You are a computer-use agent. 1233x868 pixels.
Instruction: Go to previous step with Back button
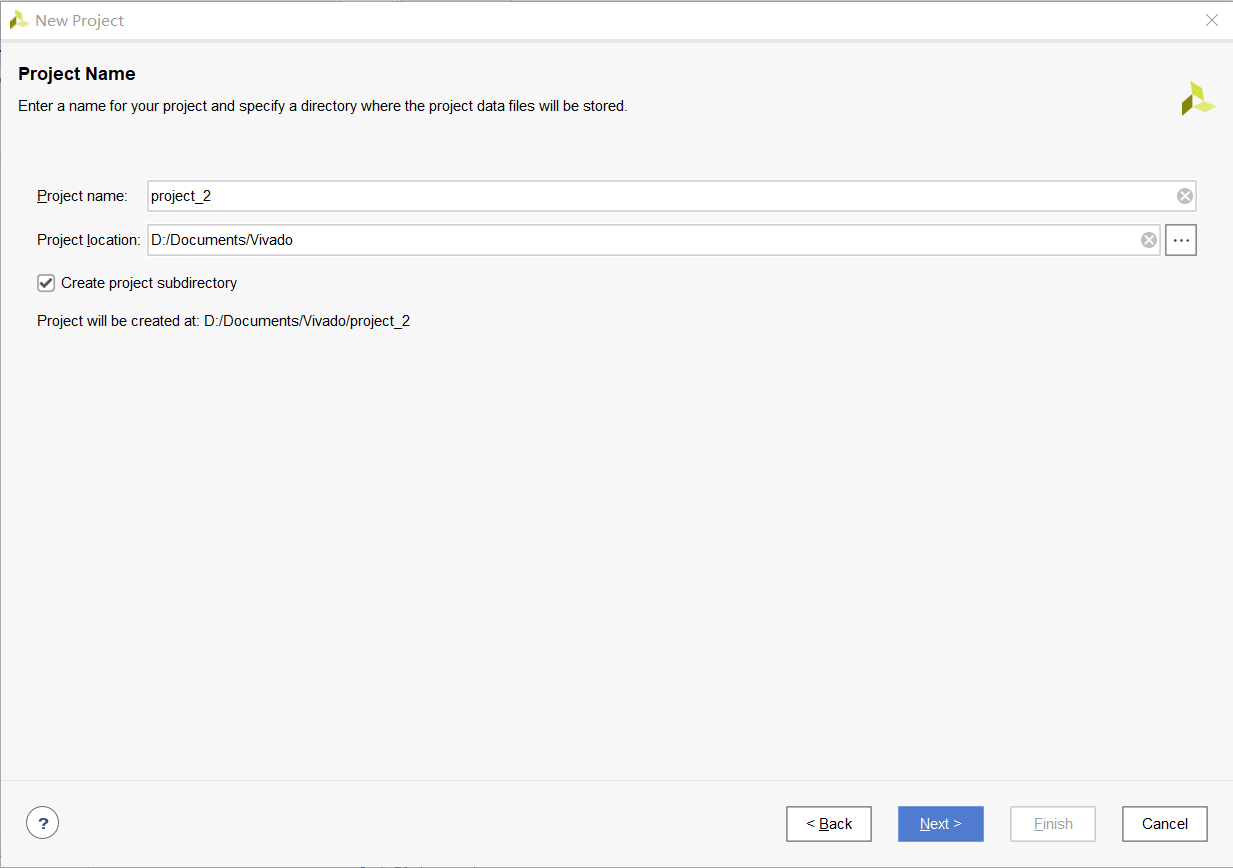(x=828, y=824)
